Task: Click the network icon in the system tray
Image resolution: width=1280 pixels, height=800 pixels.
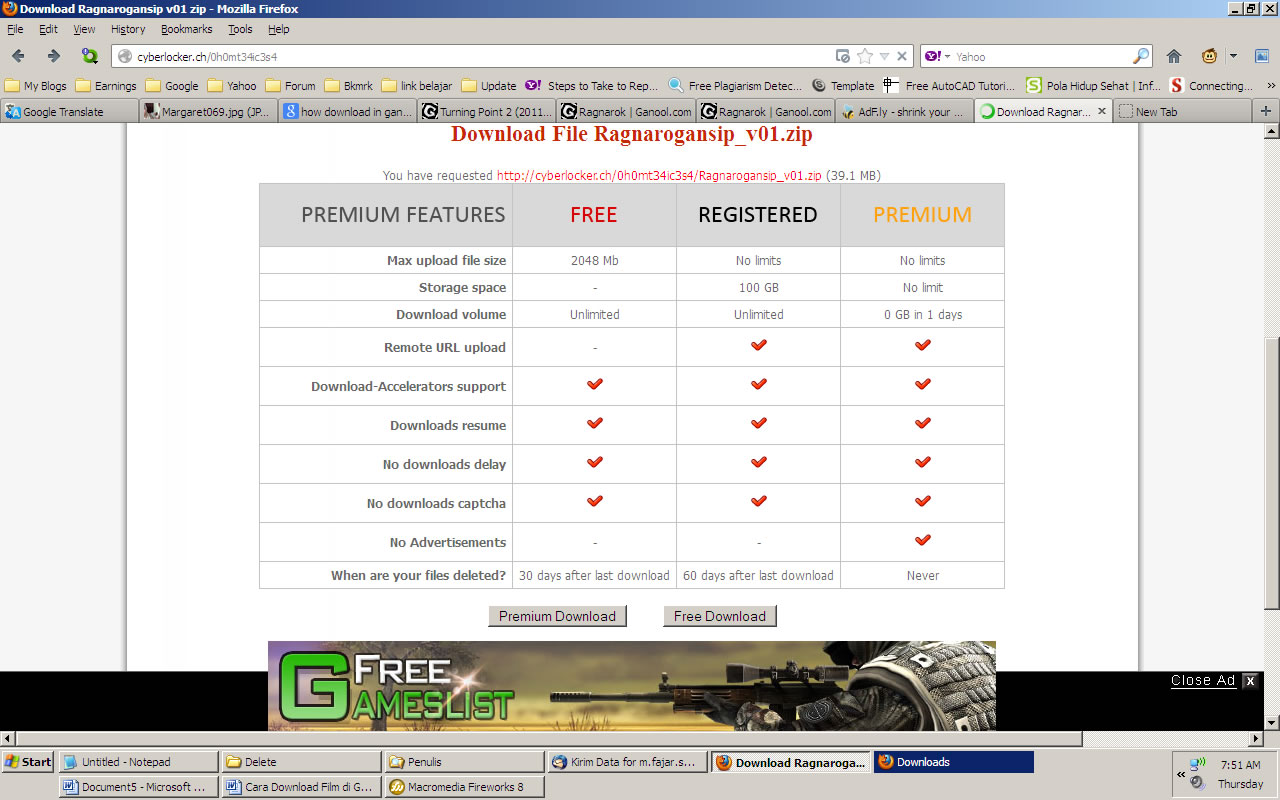Action: click(1198, 765)
